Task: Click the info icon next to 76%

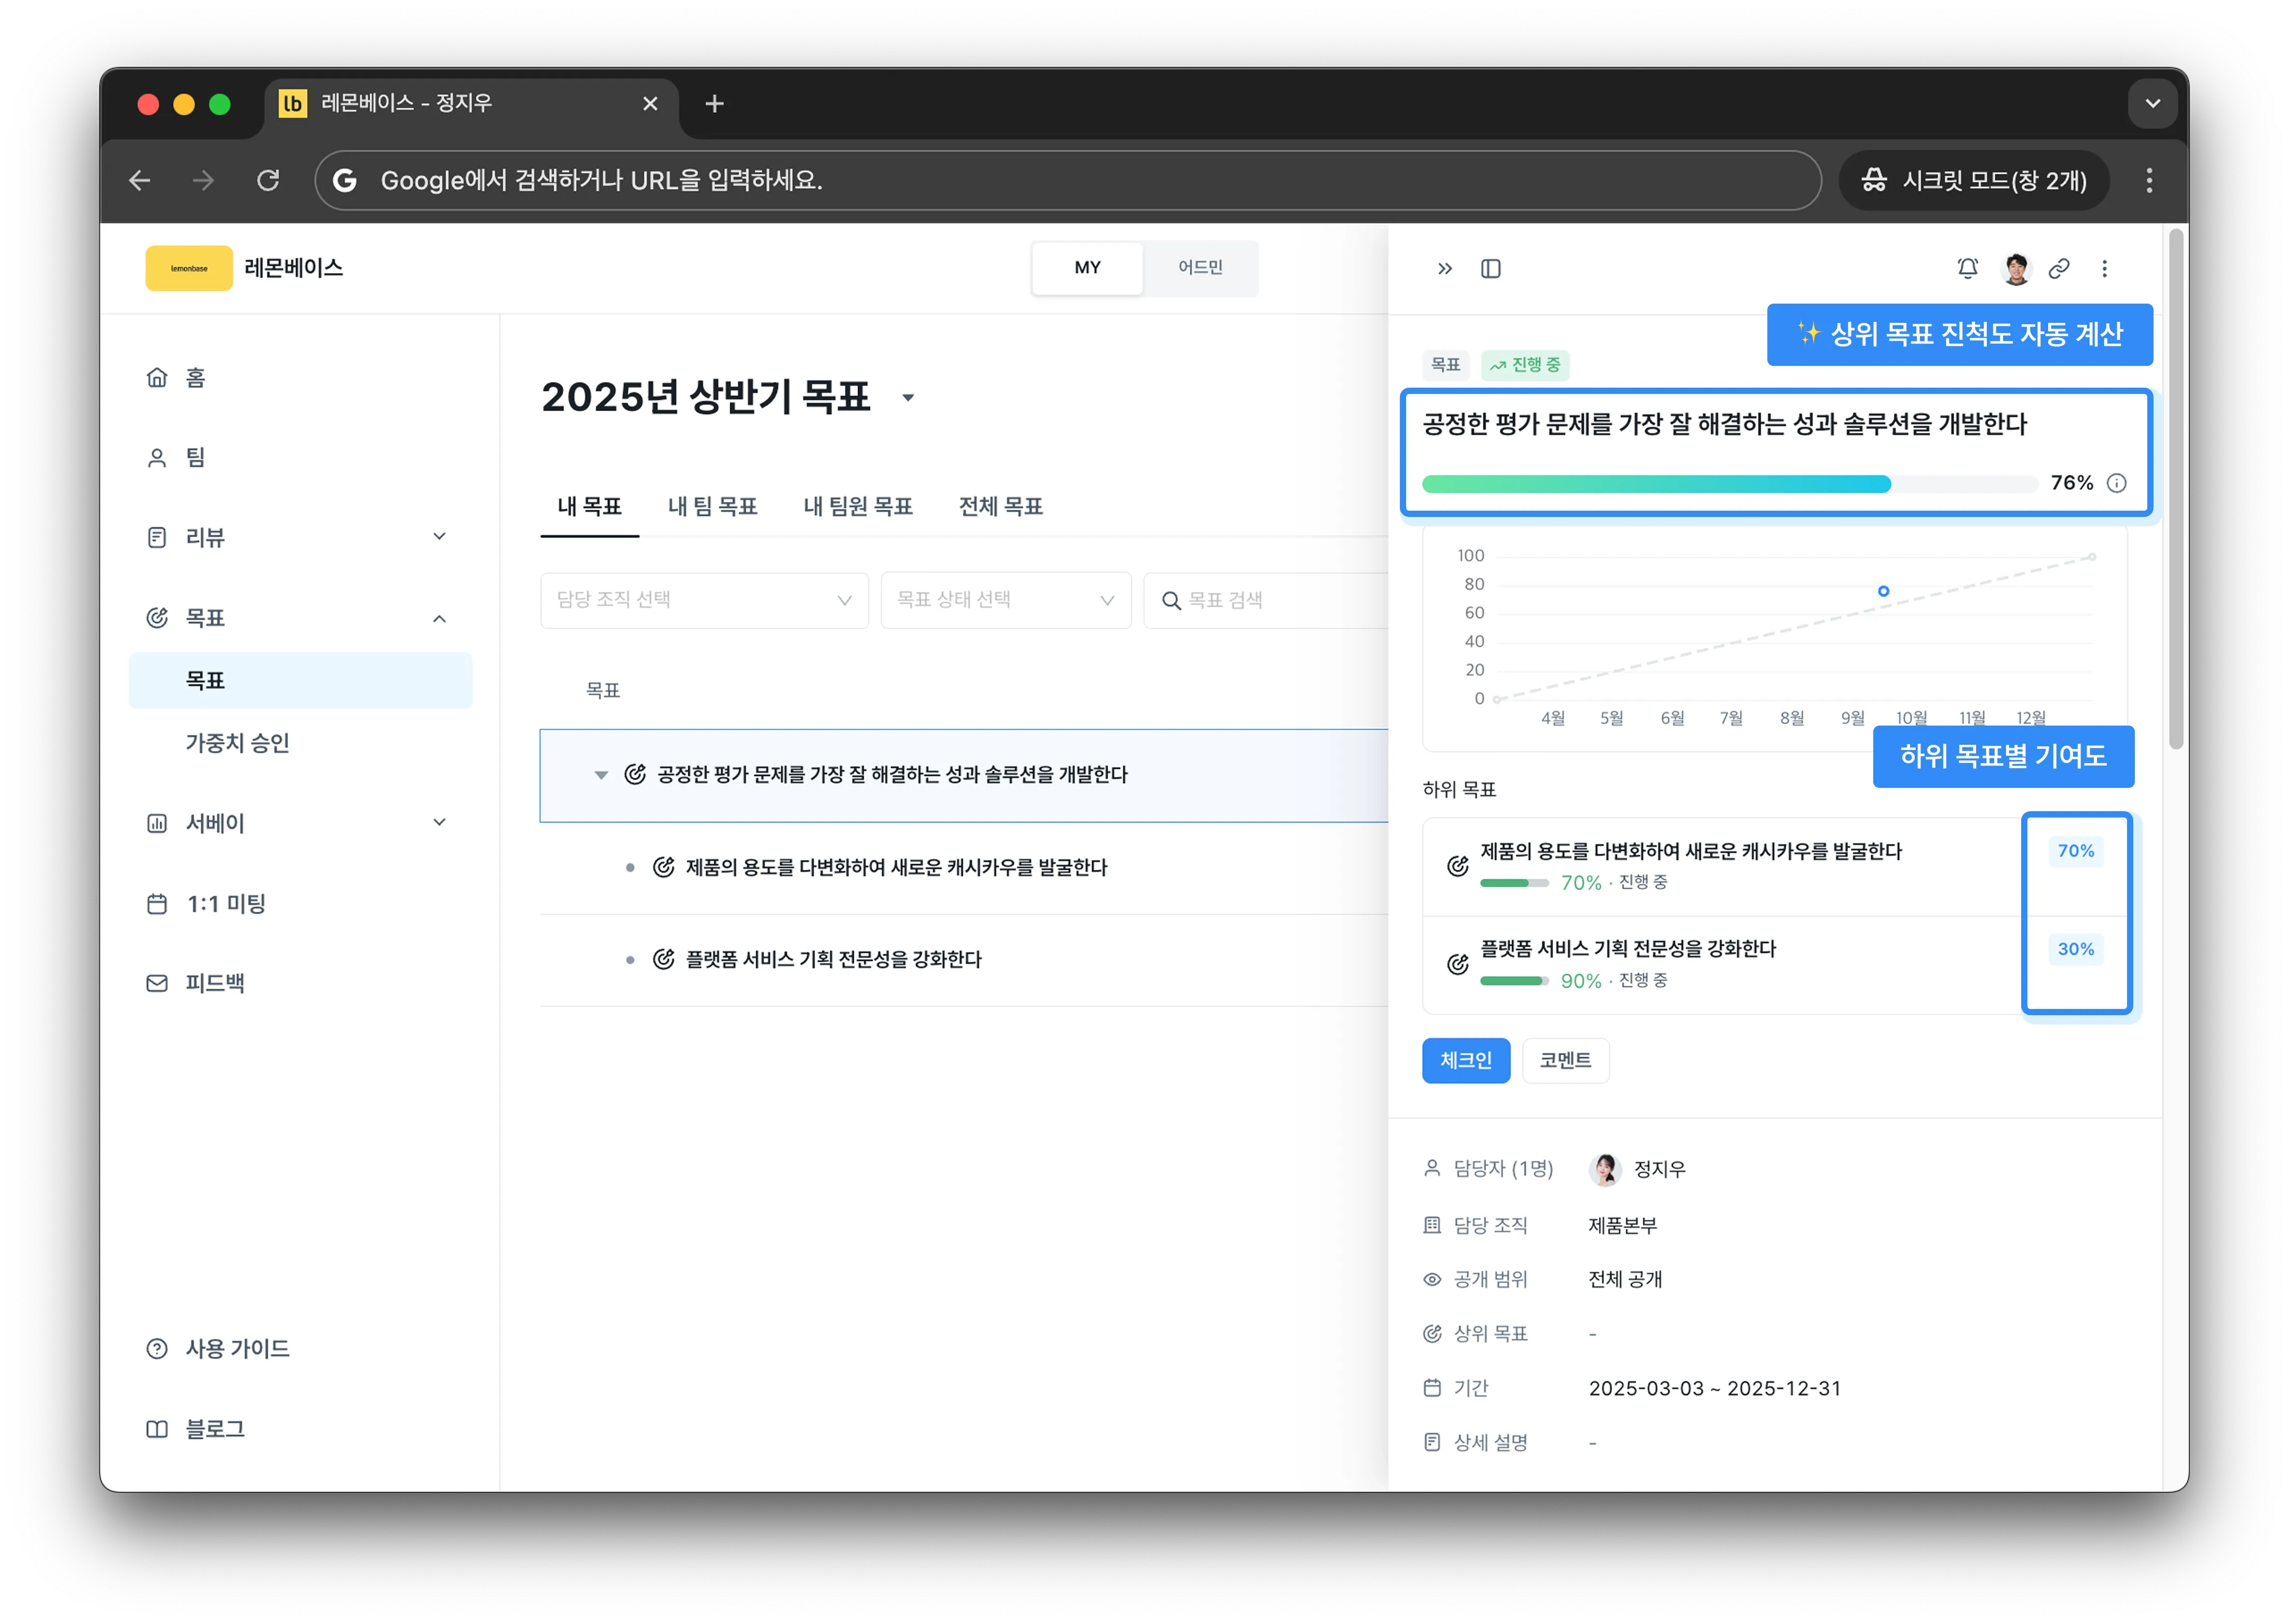Action: 2116,483
